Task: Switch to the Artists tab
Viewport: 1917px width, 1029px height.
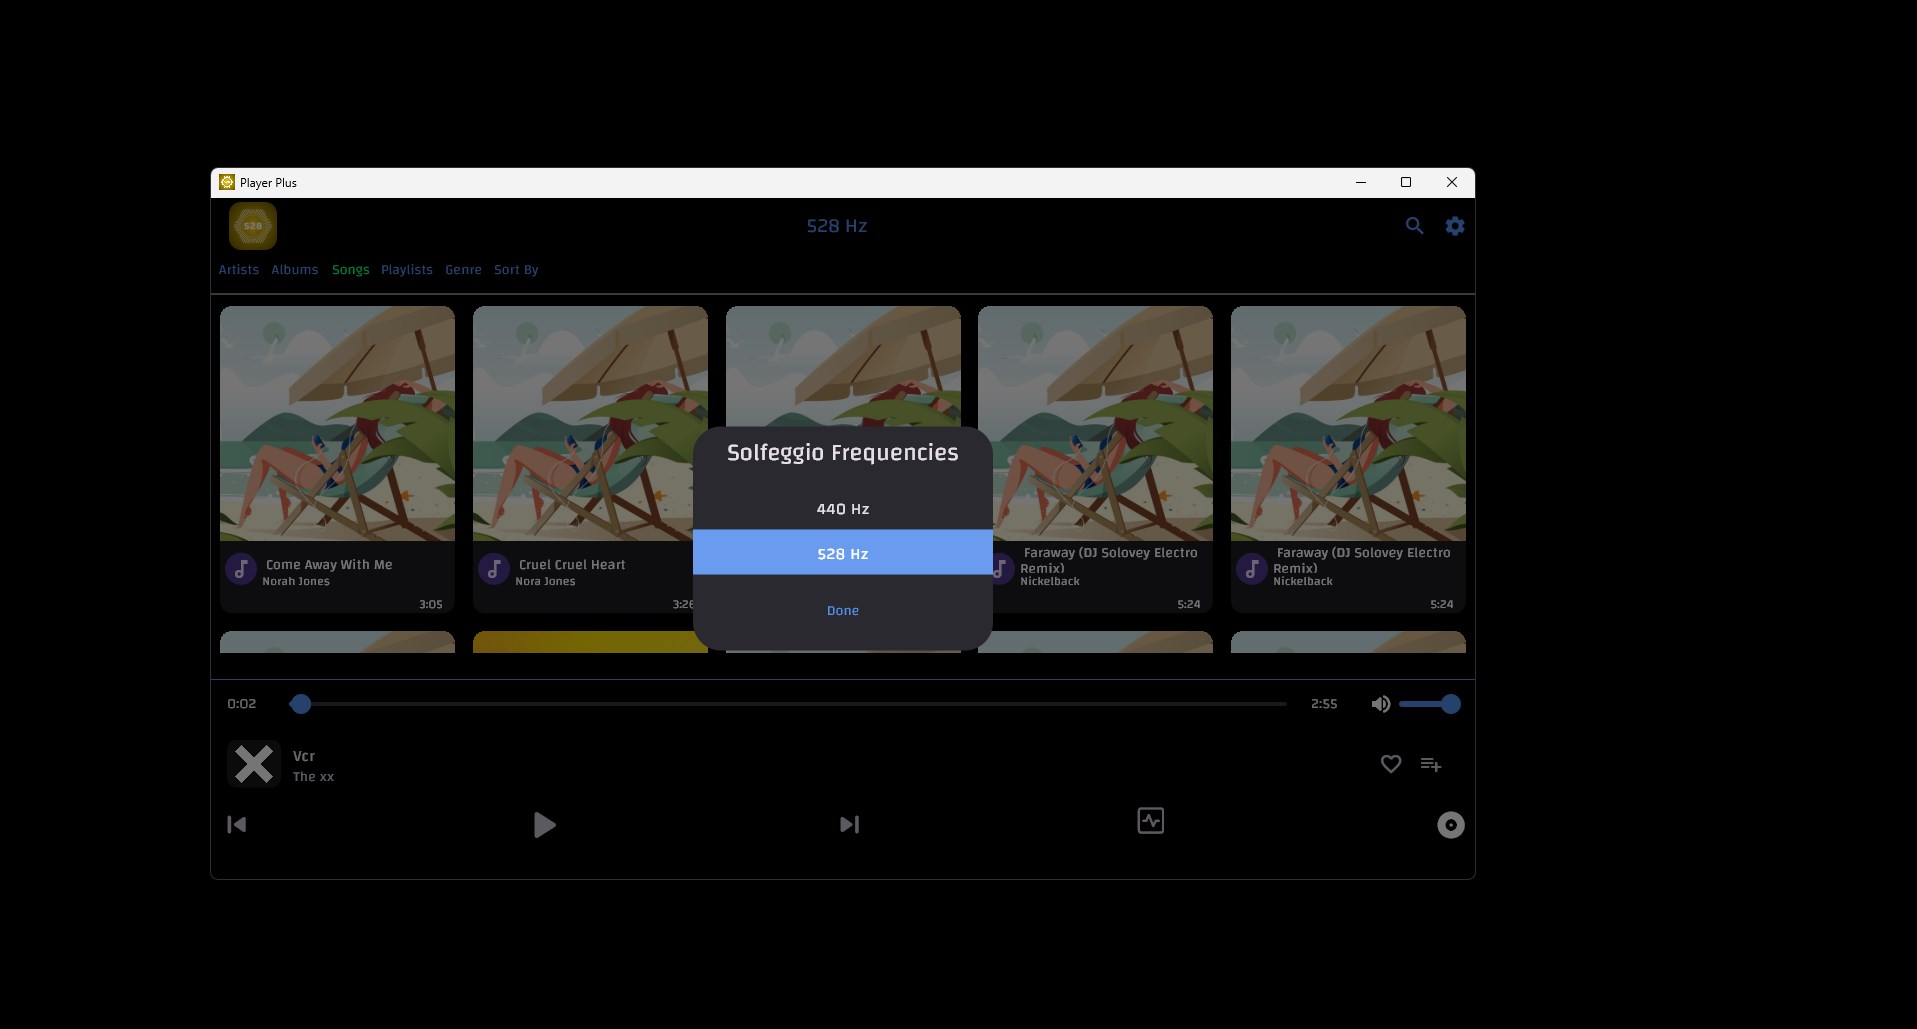Action: 239,270
